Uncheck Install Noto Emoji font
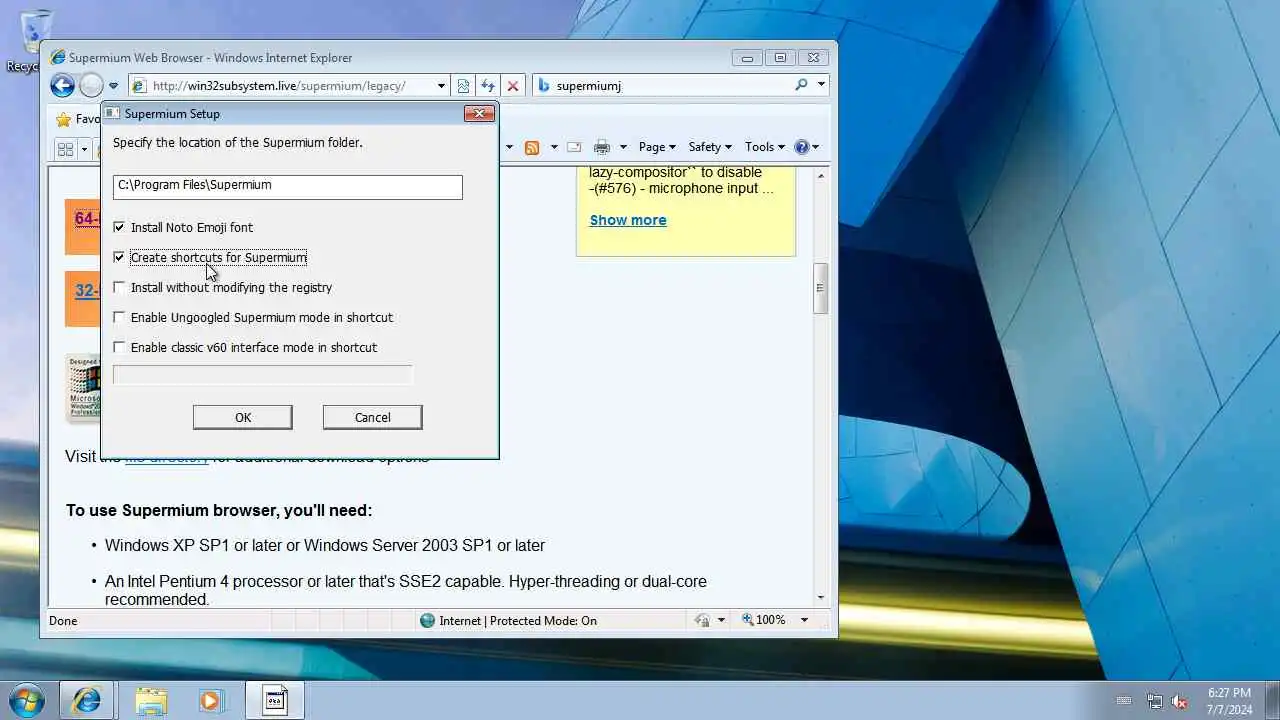 pos(119,228)
